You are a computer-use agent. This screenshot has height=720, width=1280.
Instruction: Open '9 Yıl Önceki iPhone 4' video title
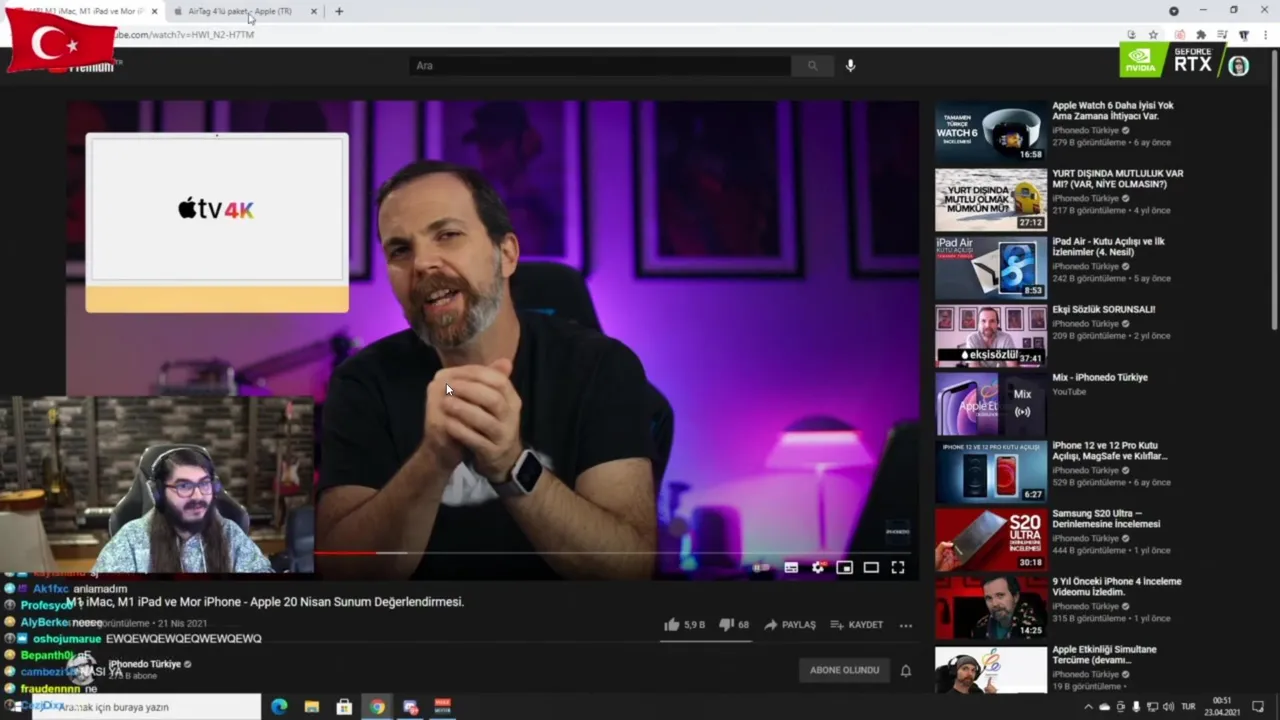[1116, 587]
